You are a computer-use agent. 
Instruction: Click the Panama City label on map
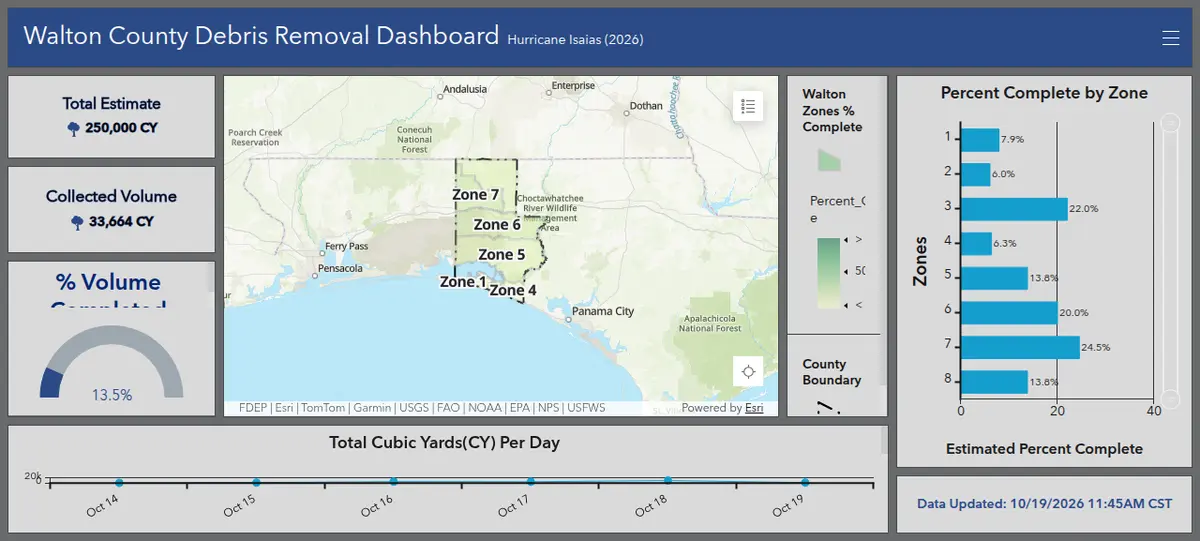tap(604, 311)
